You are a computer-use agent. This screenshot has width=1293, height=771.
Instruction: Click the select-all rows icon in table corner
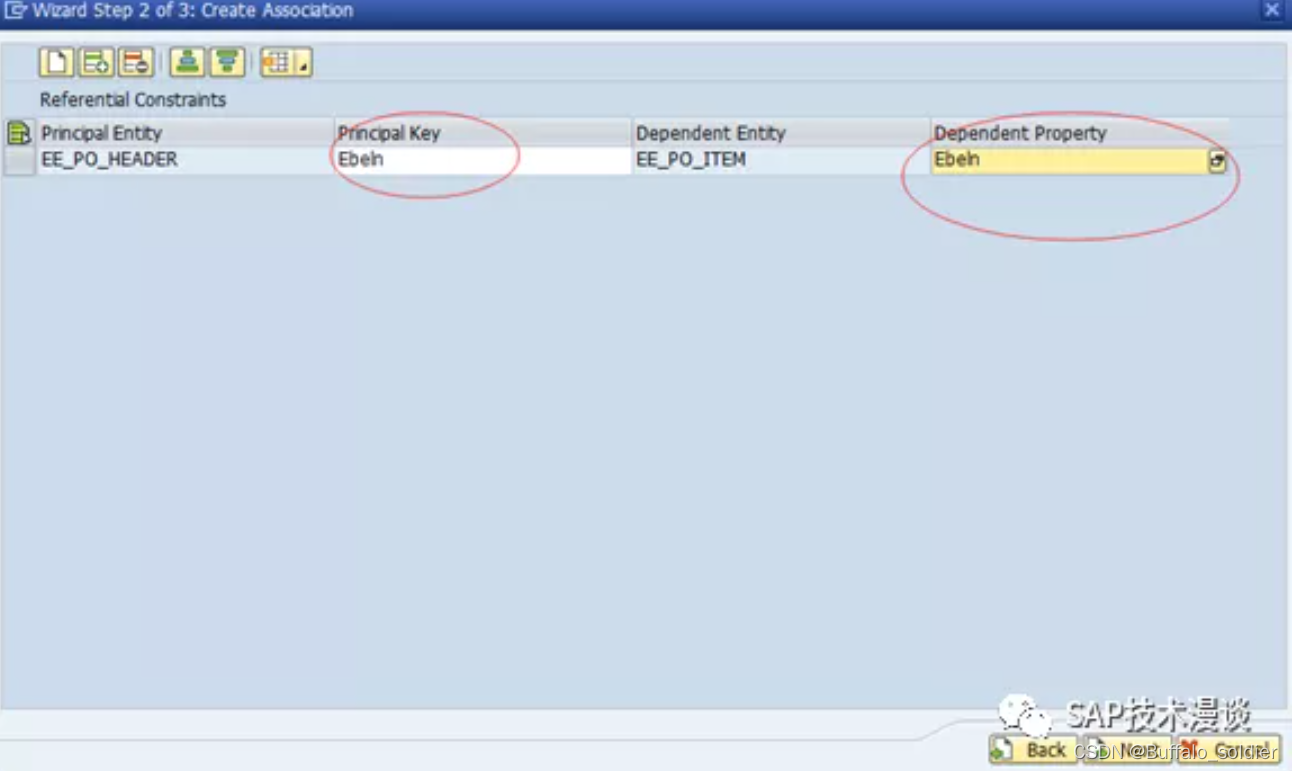coord(19,133)
